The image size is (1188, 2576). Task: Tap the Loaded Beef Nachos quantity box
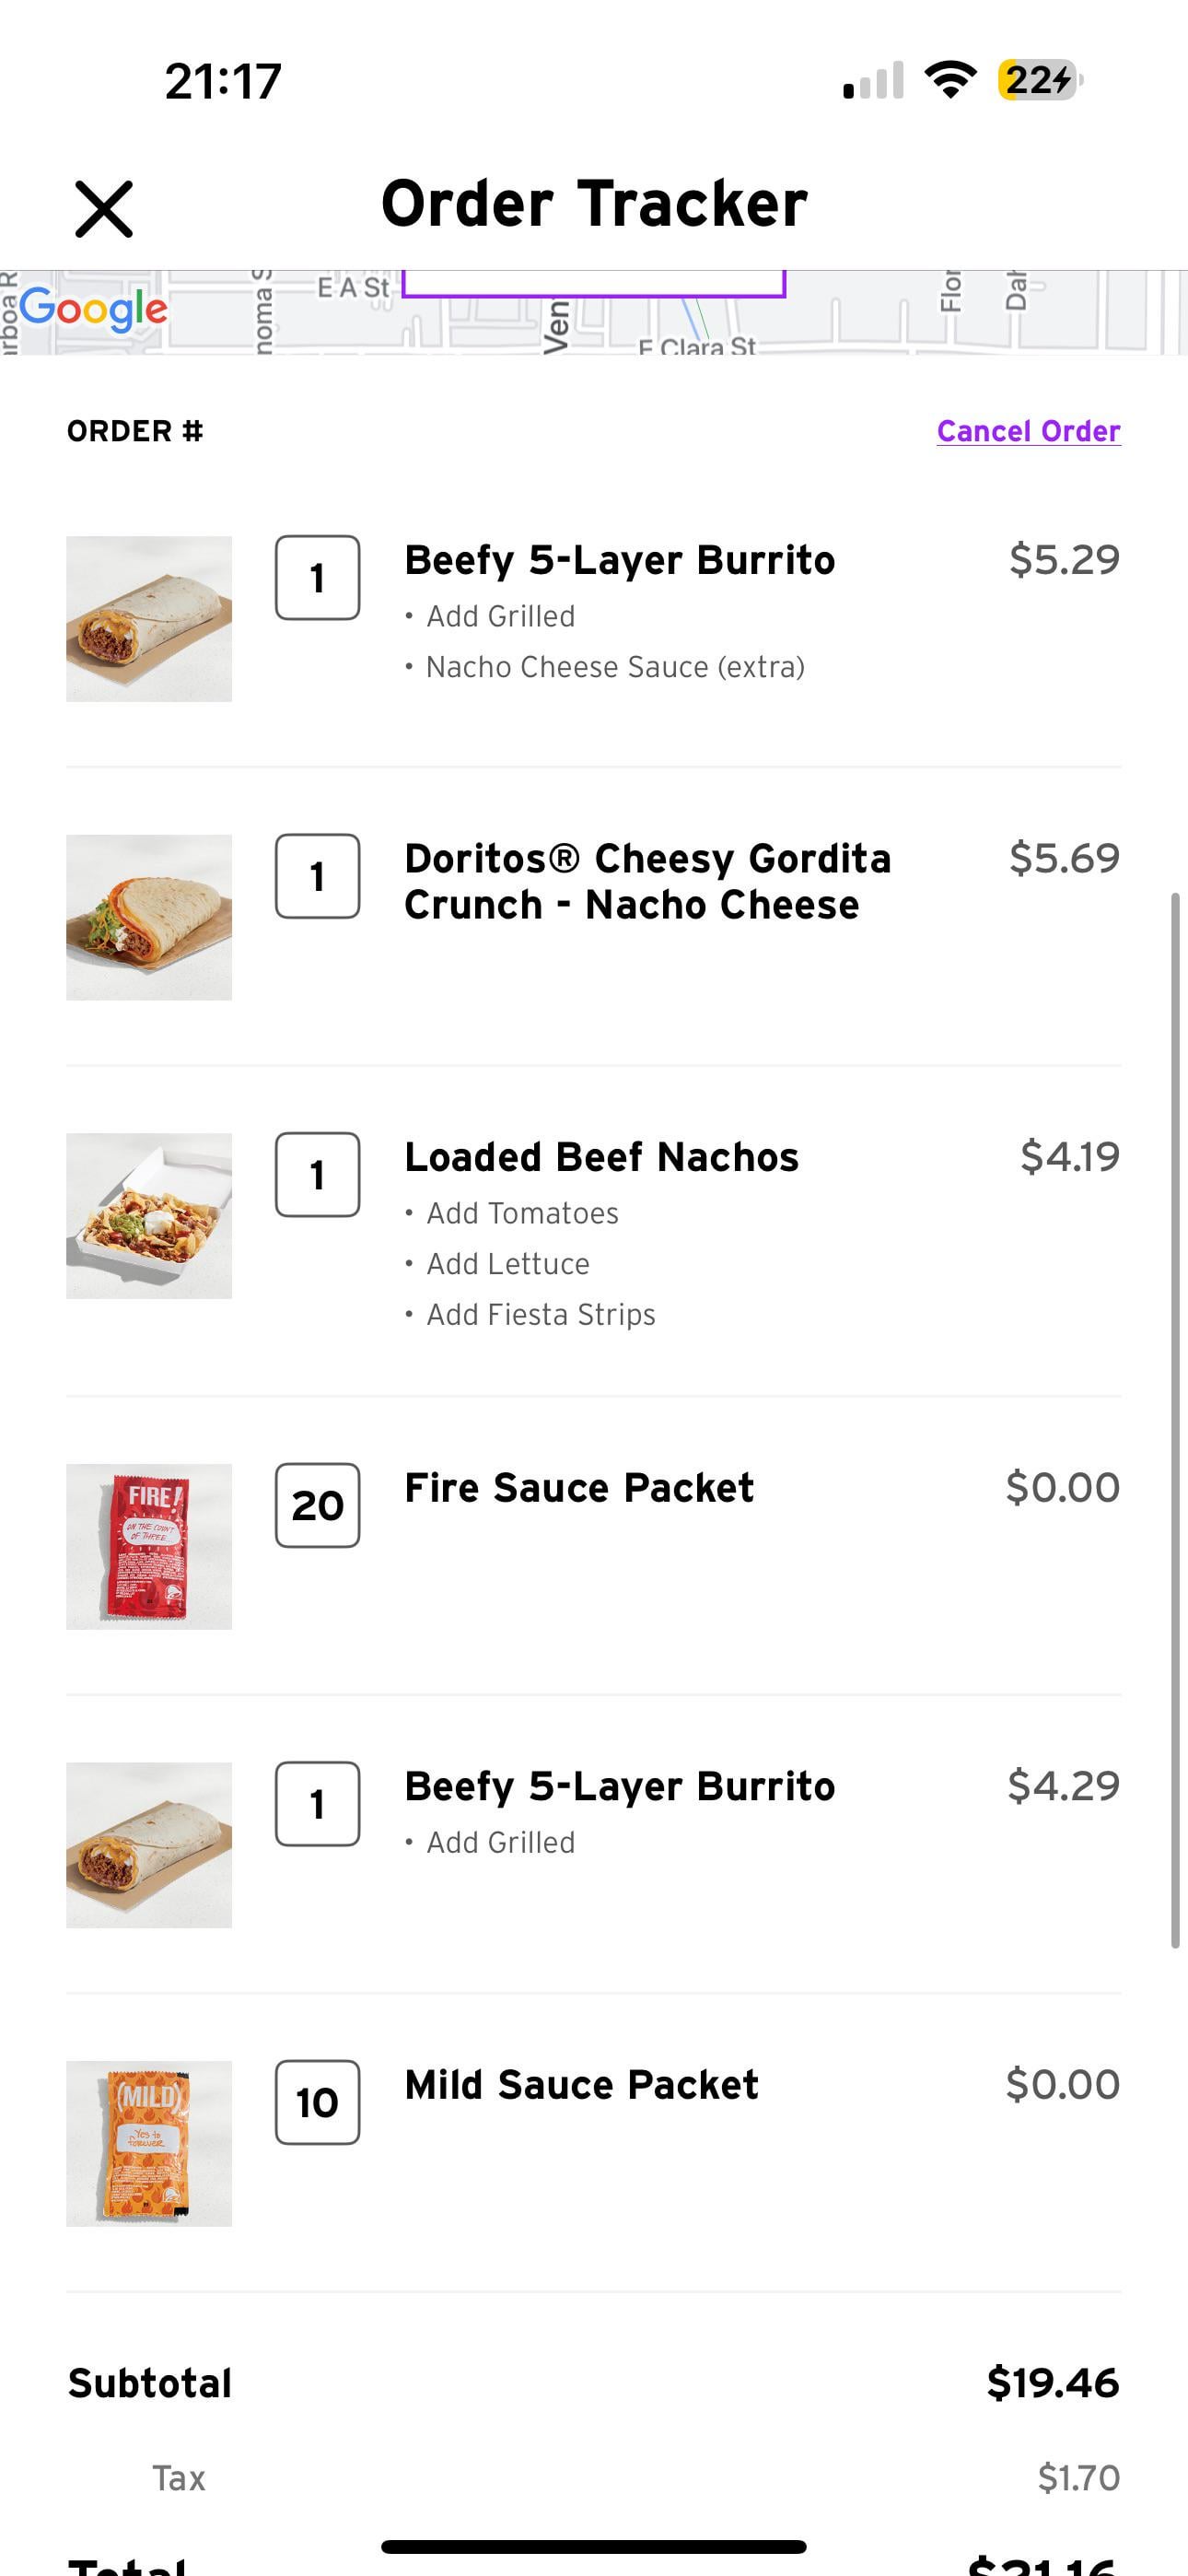317,1174
